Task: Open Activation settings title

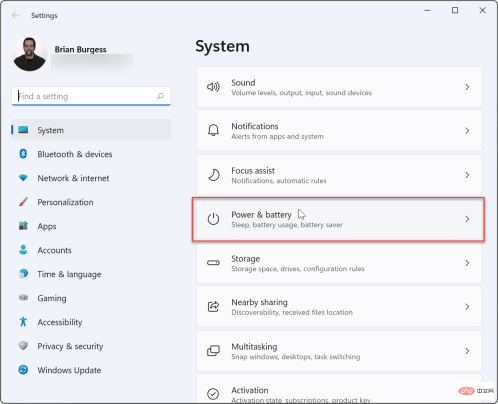Action: 250,390
